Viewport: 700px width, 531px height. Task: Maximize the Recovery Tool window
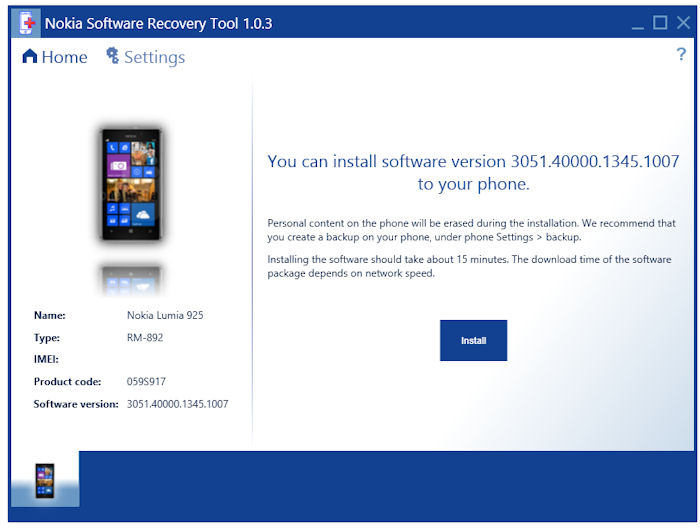point(660,22)
